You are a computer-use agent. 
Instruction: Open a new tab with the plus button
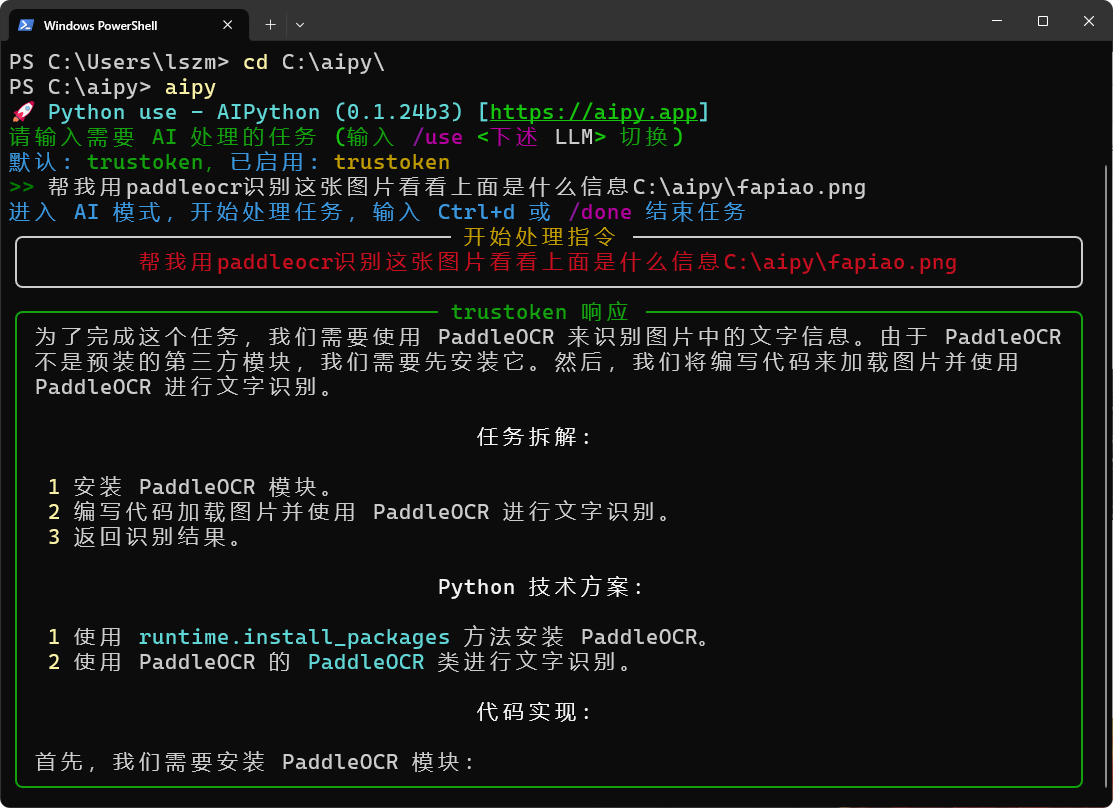pos(270,25)
